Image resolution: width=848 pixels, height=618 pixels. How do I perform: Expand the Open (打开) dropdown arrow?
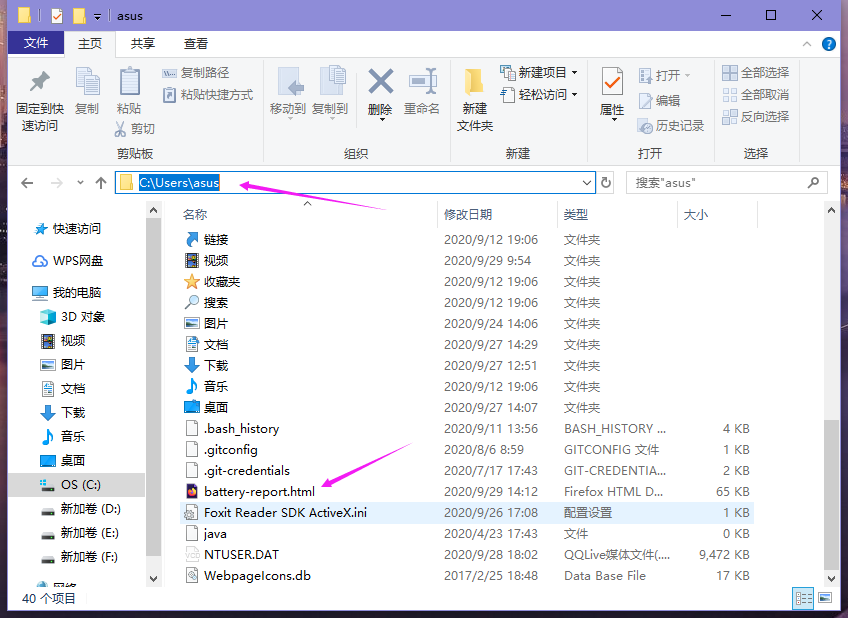coord(687,75)
